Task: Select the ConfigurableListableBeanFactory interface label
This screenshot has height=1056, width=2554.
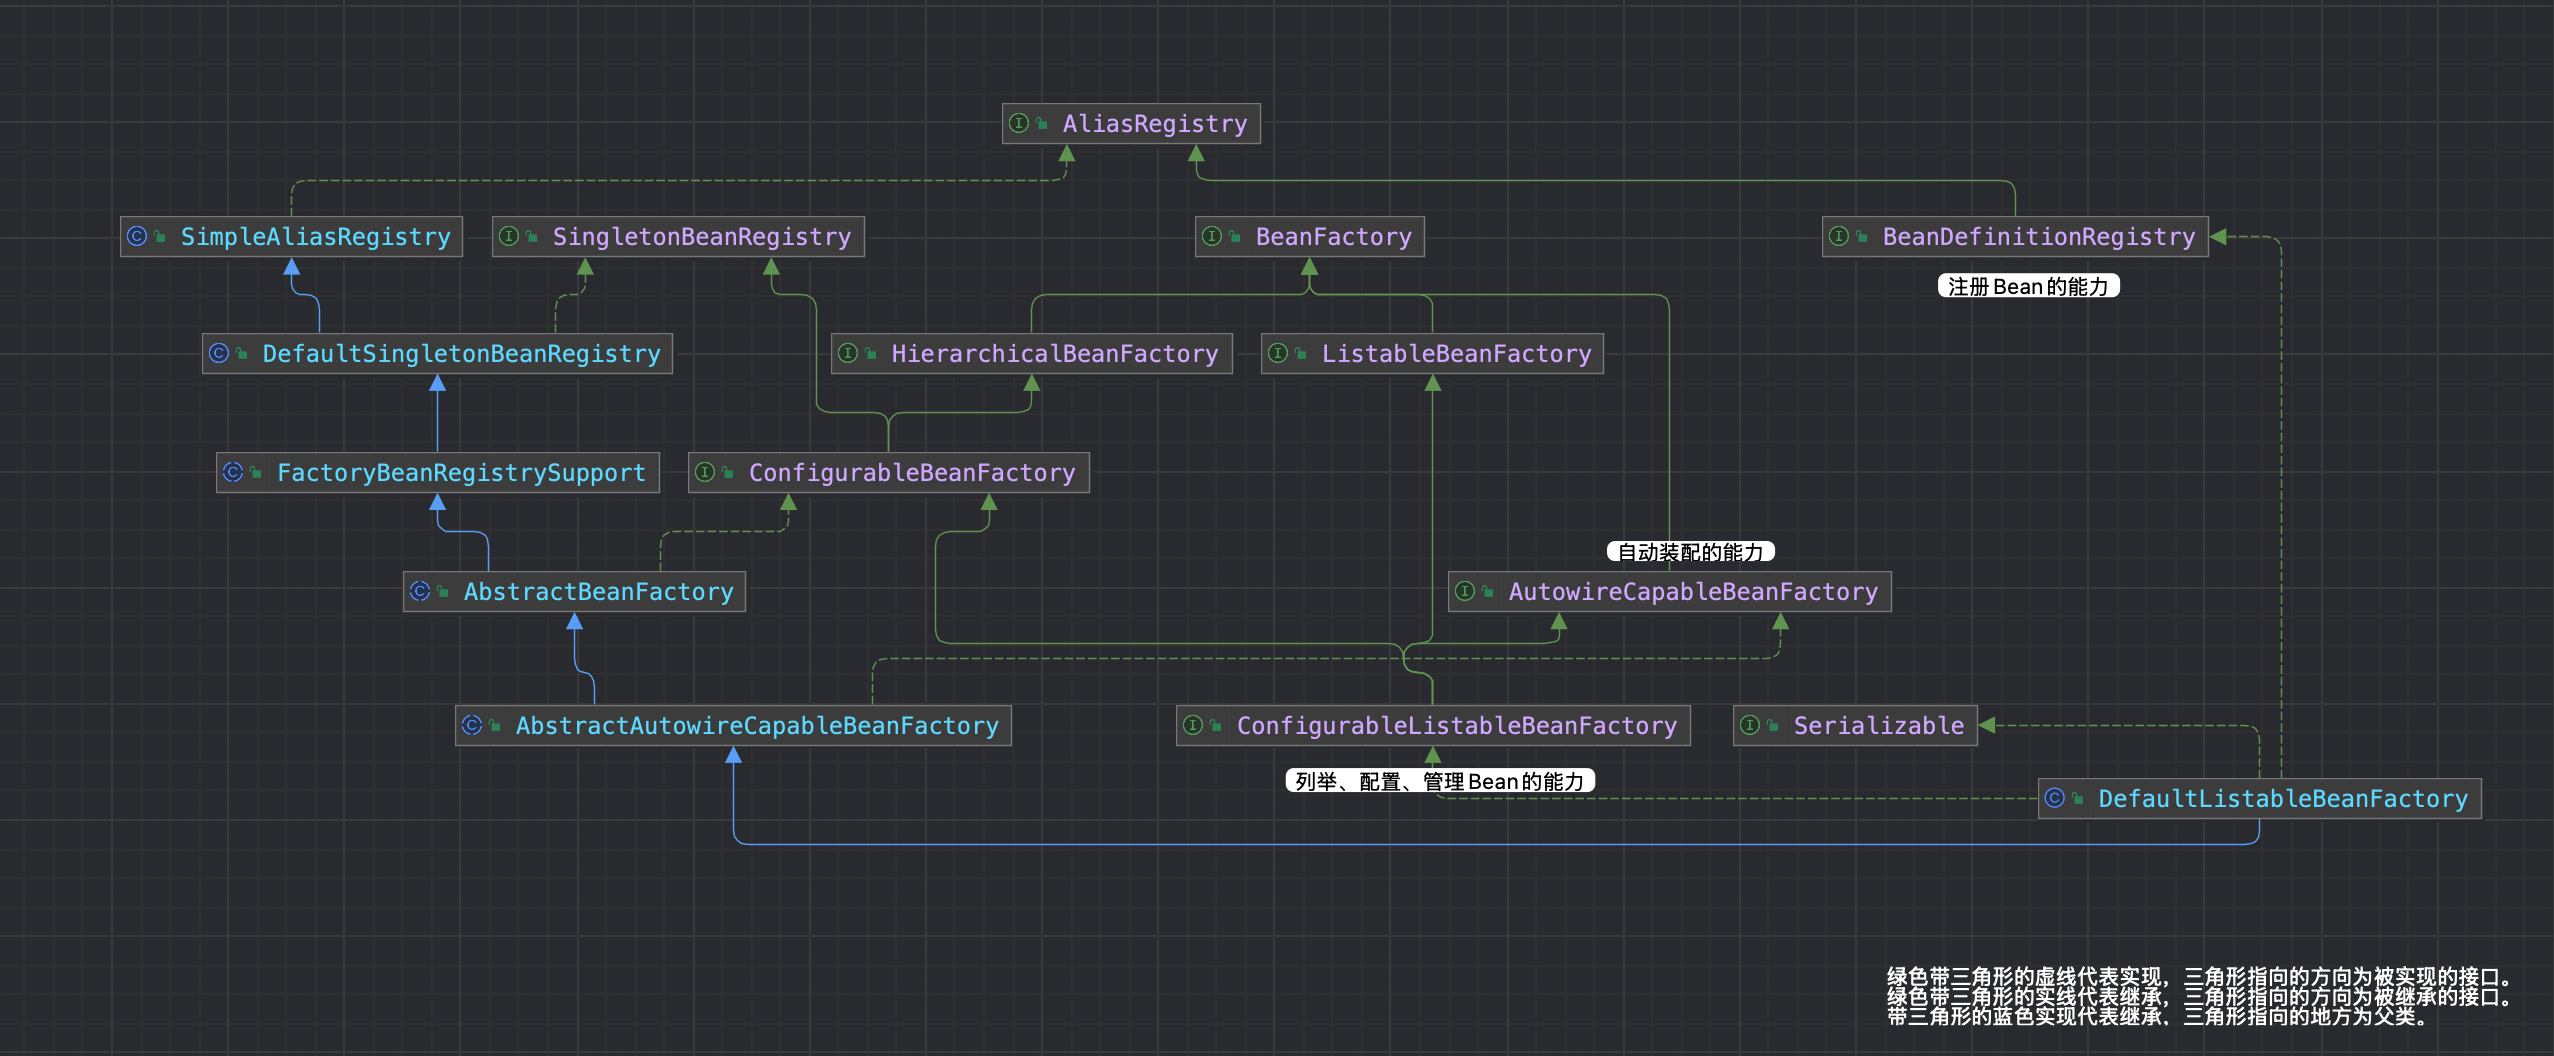Action: [x=1457, y=726]
